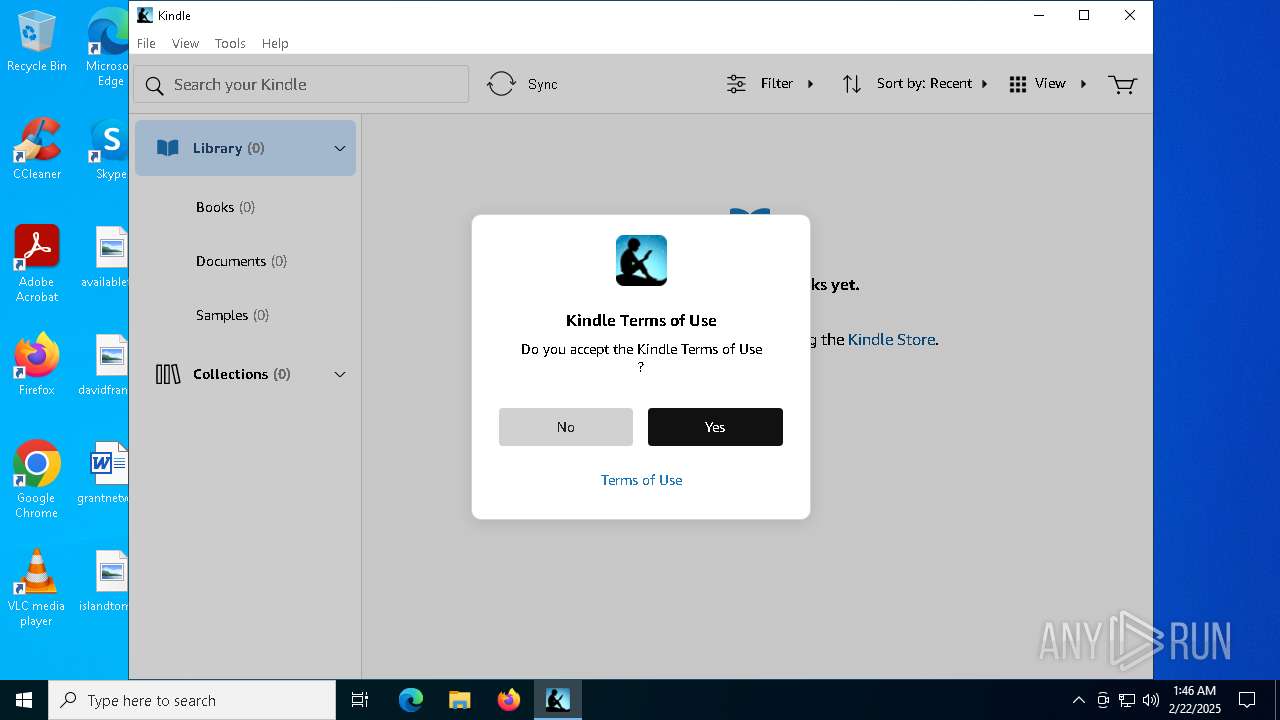
Task: Select Books (0) in the sidebar
Action: [x=225, y=207]
